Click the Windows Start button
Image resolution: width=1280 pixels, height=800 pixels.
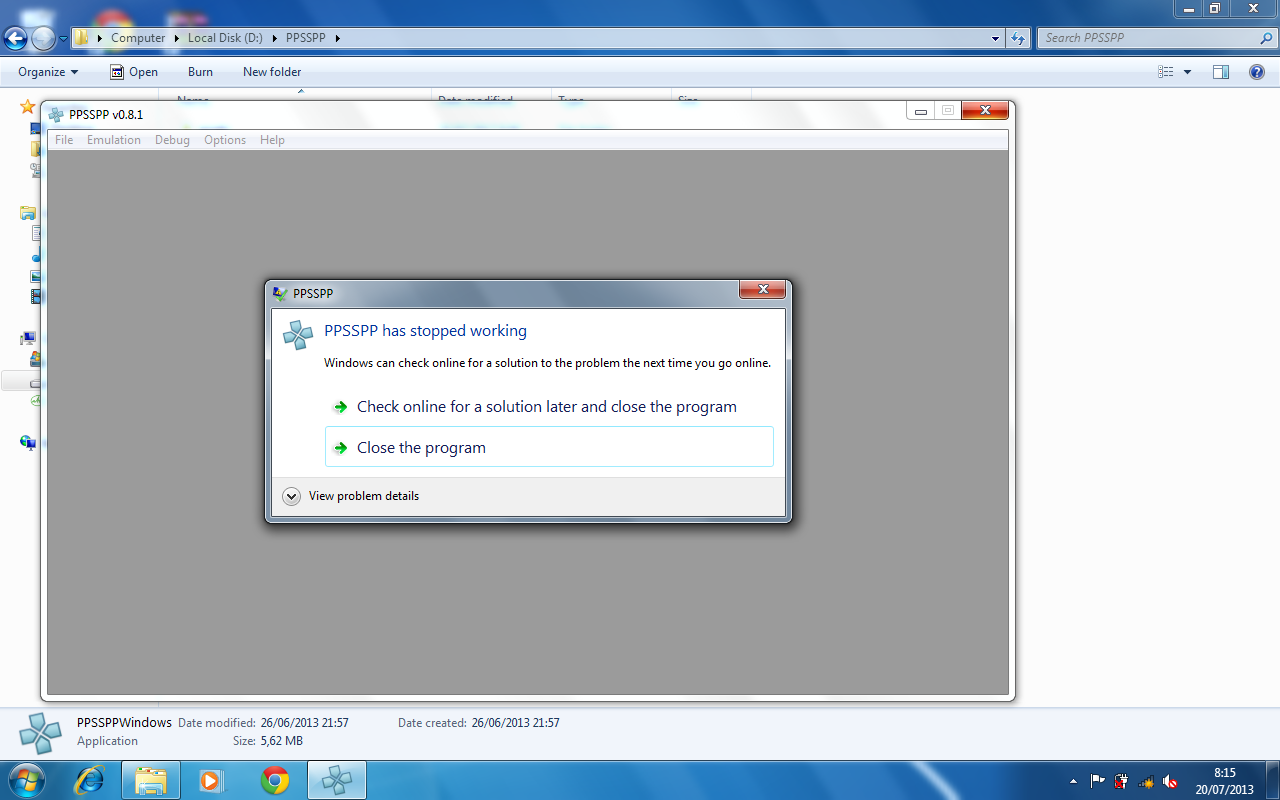click(25, 779)
